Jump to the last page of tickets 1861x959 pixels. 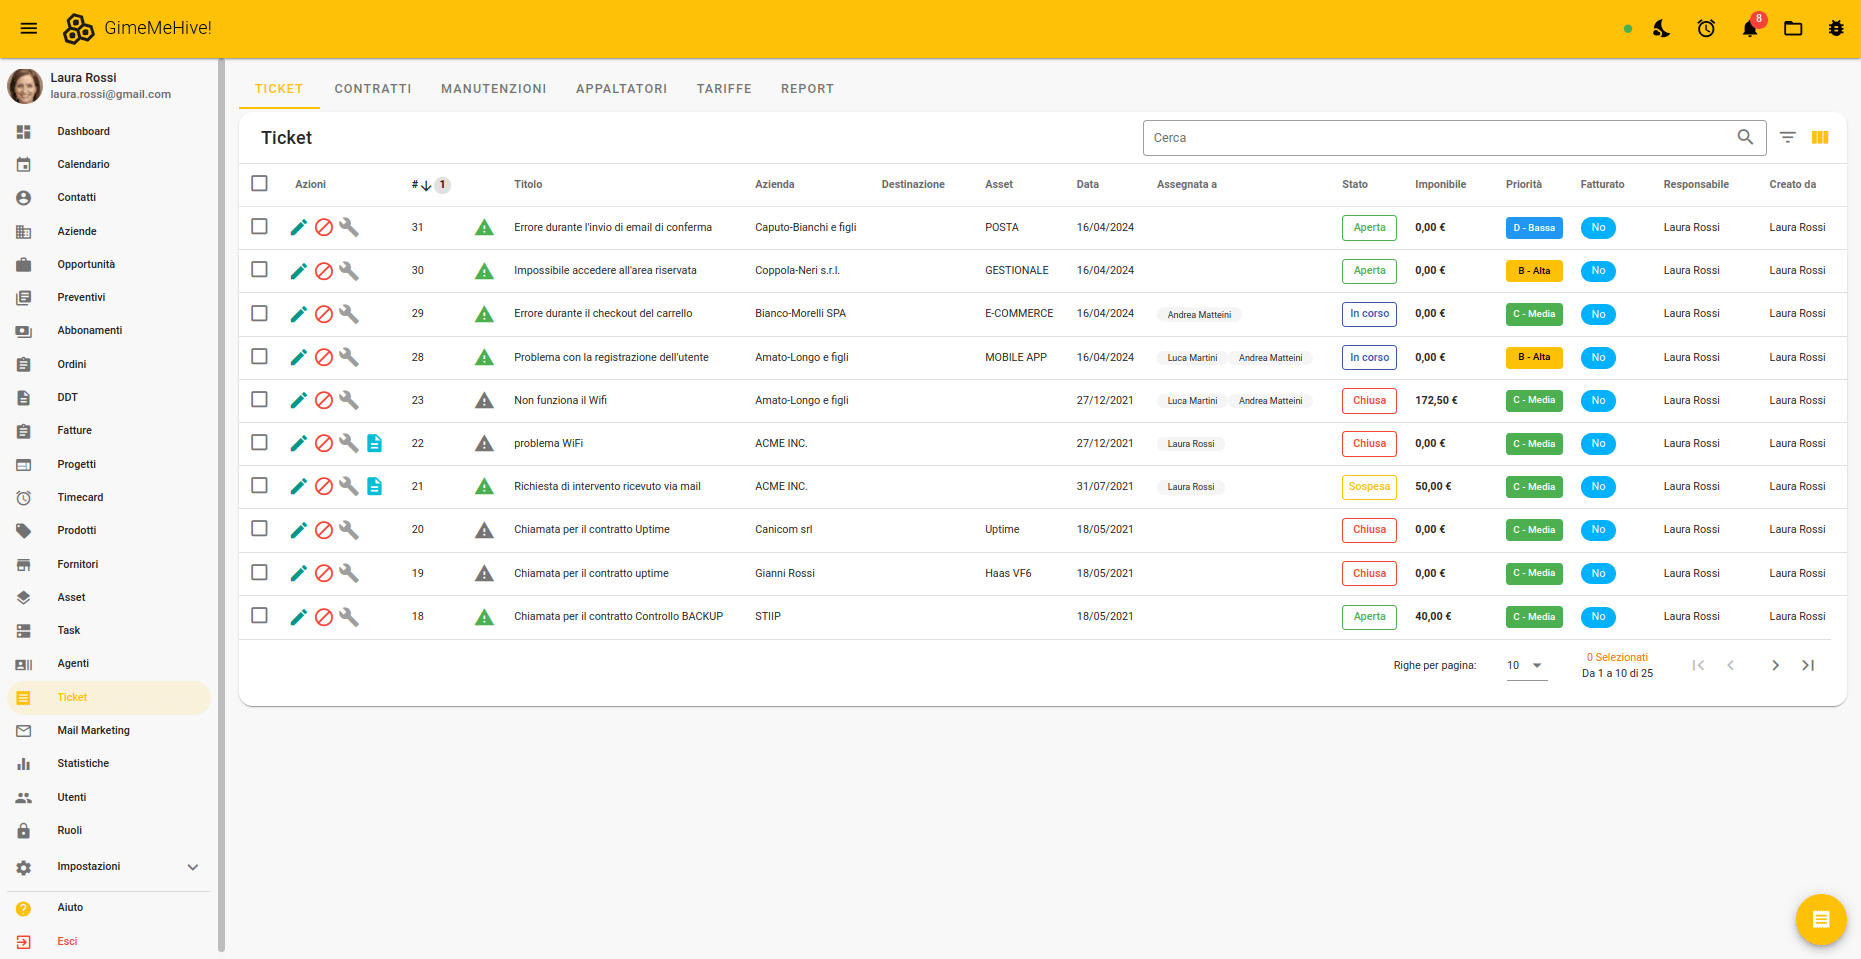pyautogui.click(x=1808, y=665)
